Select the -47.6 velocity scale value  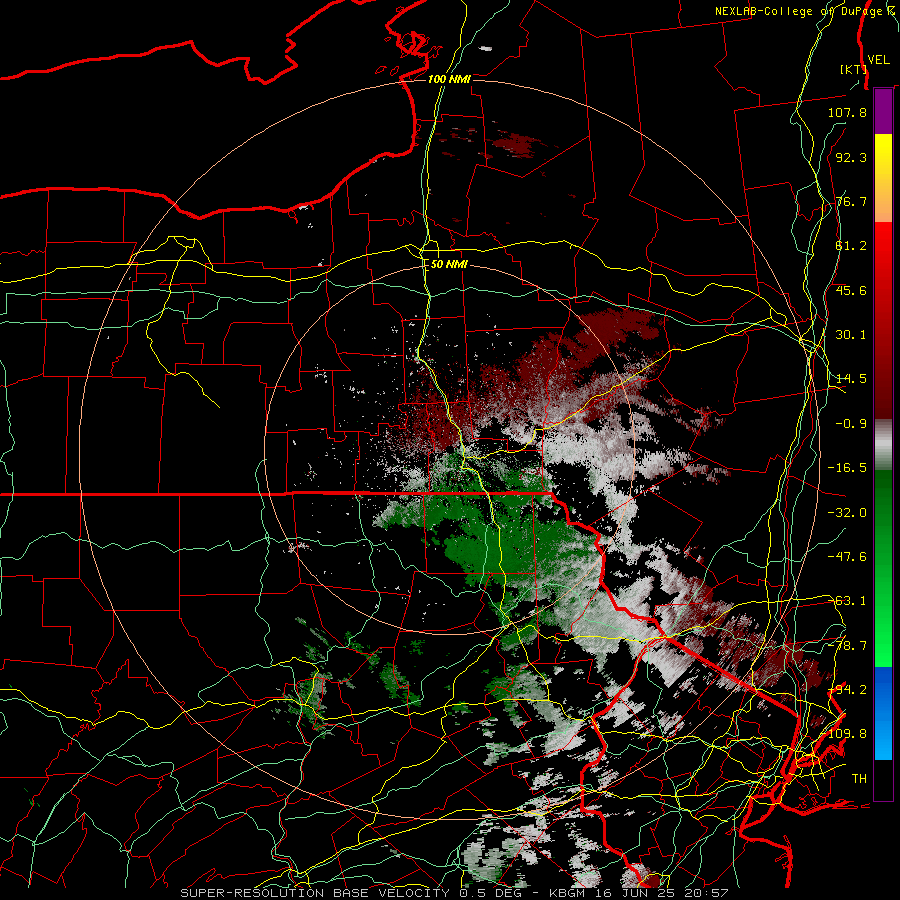coord(847,557)
